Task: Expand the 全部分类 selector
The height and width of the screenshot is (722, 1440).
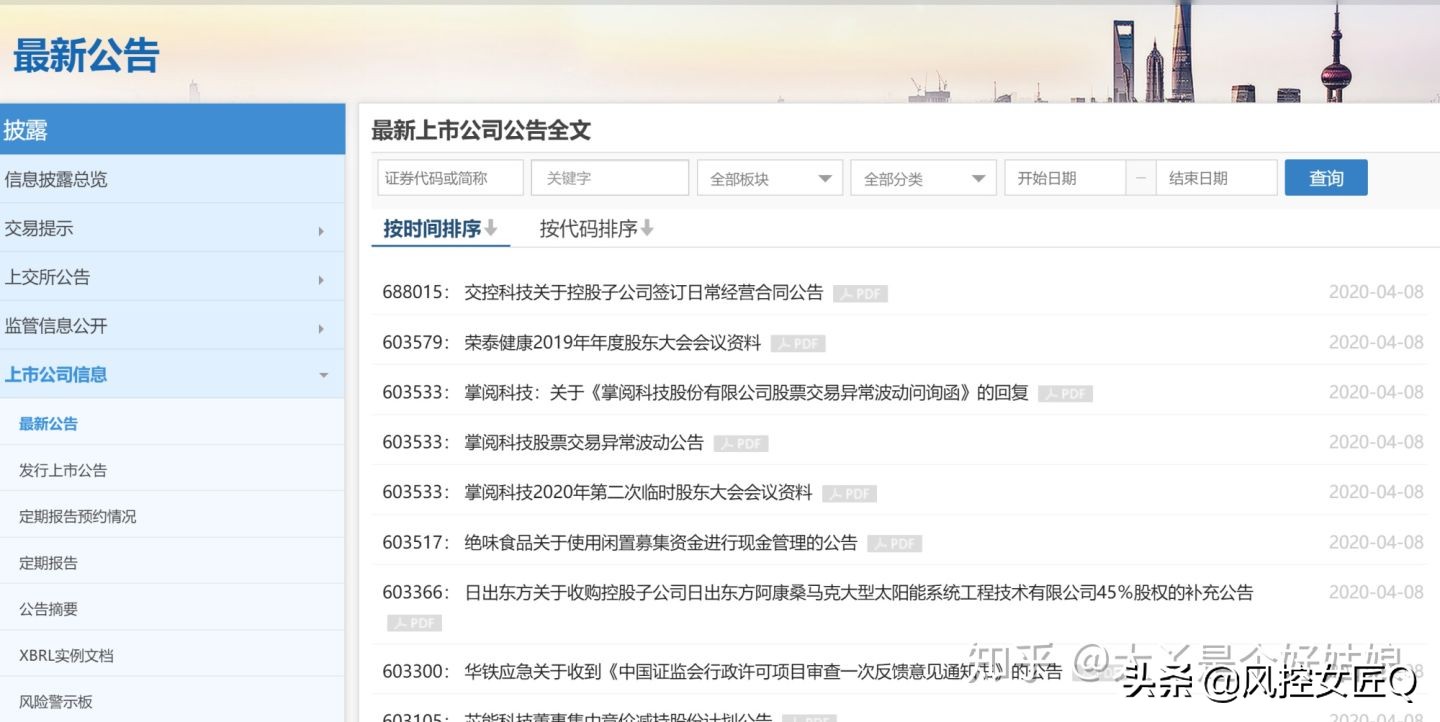Action: 922,177
